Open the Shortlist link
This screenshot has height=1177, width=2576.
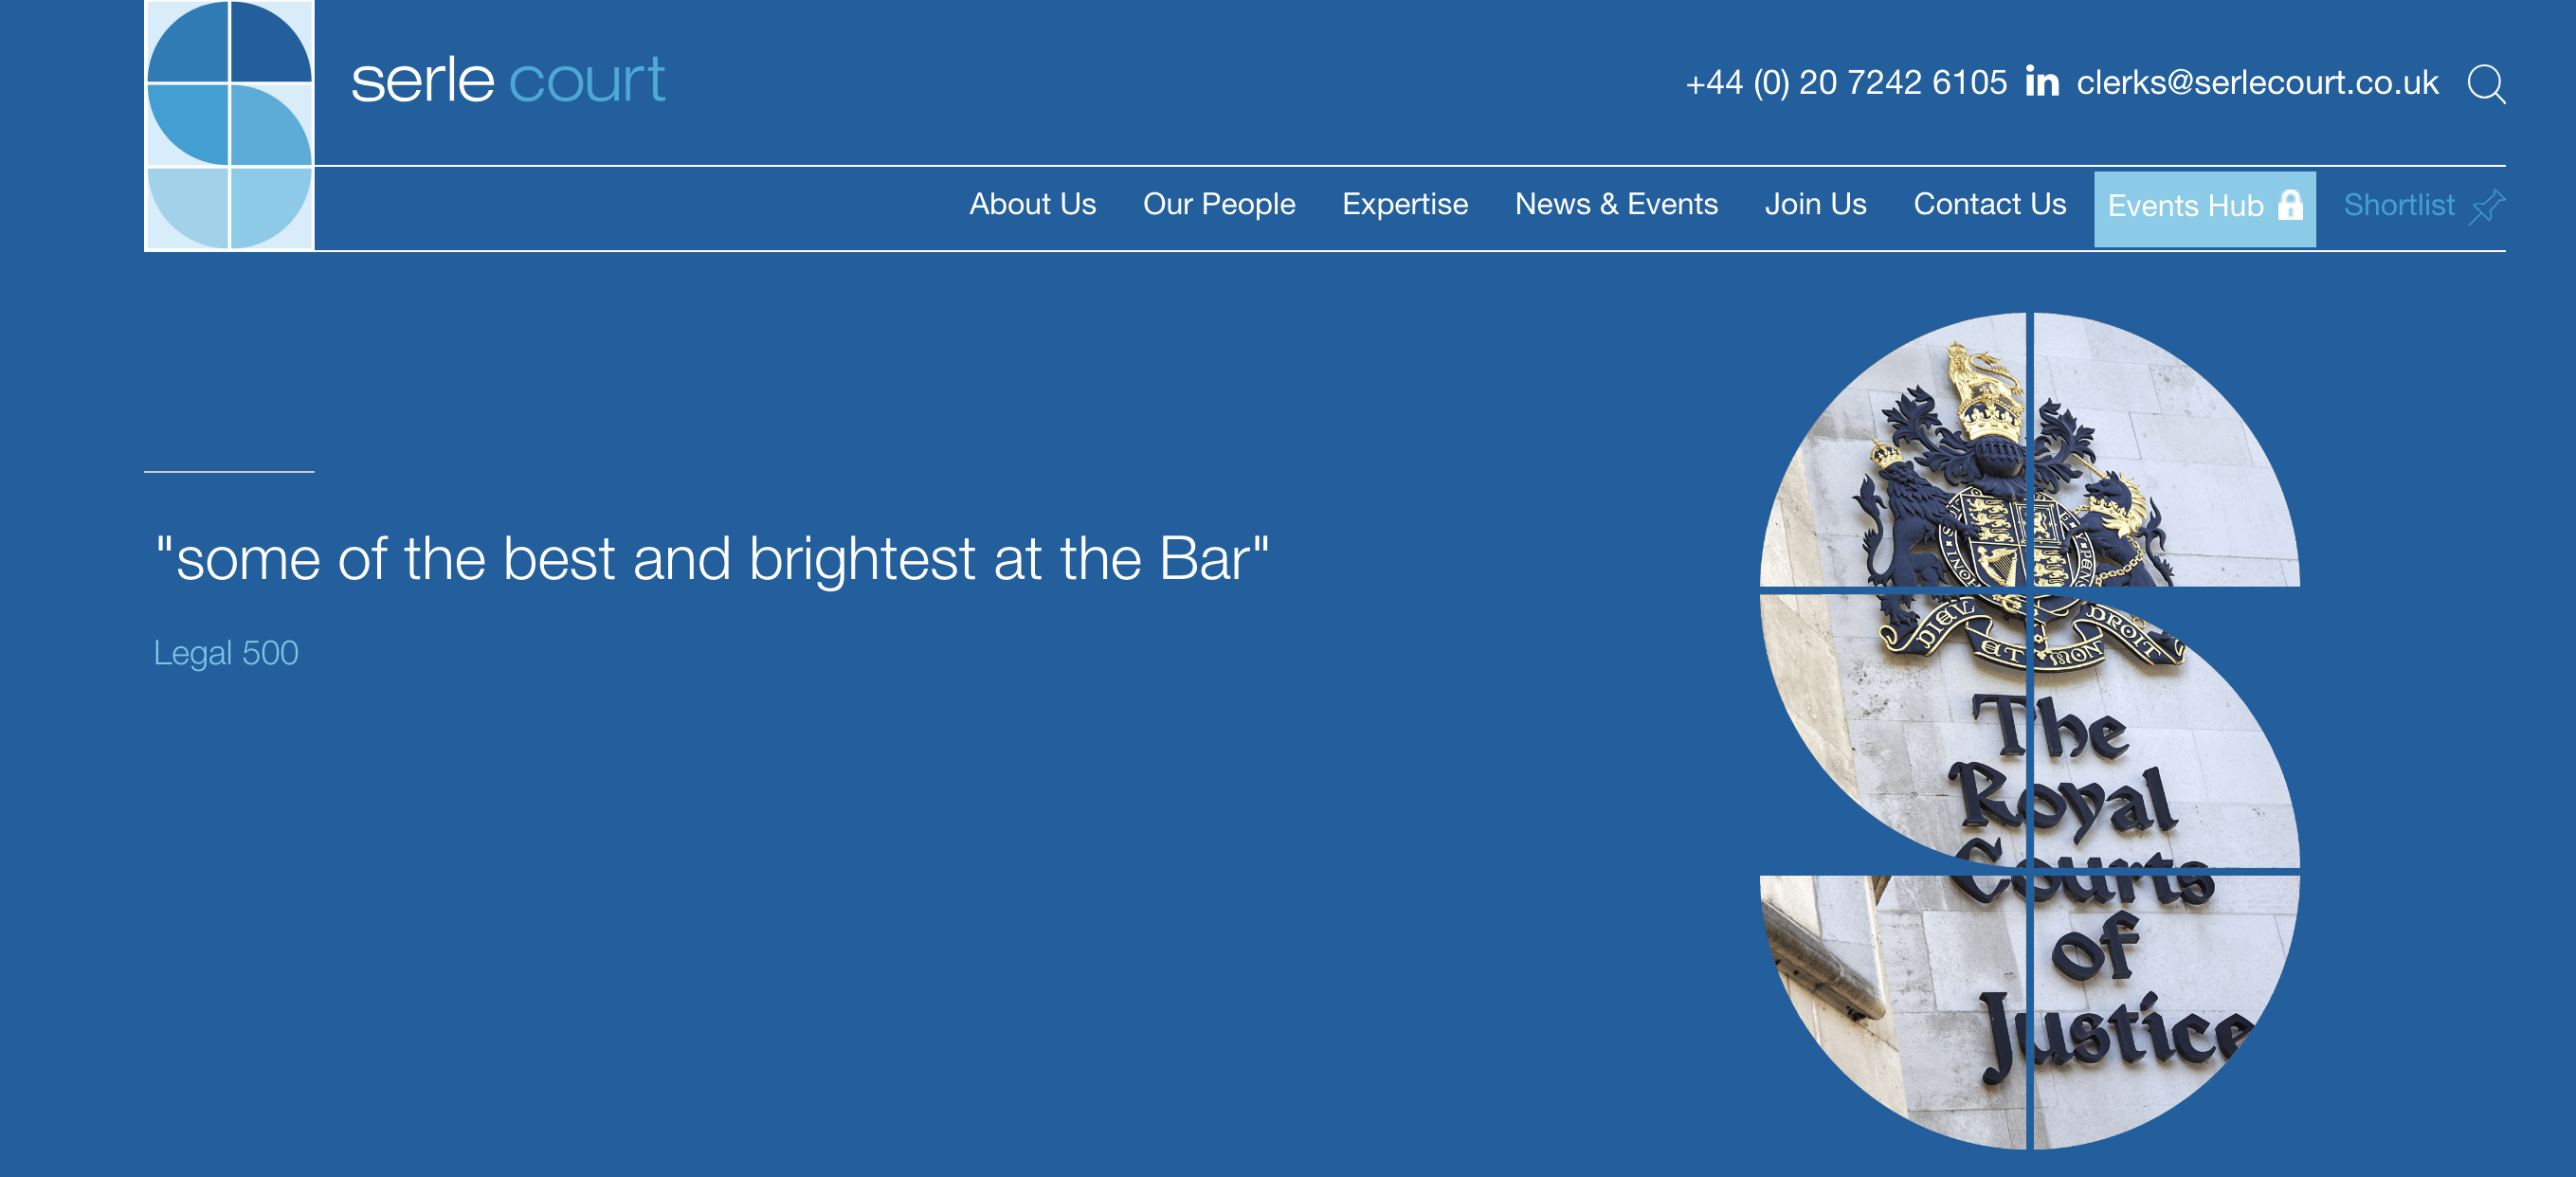2398,205
